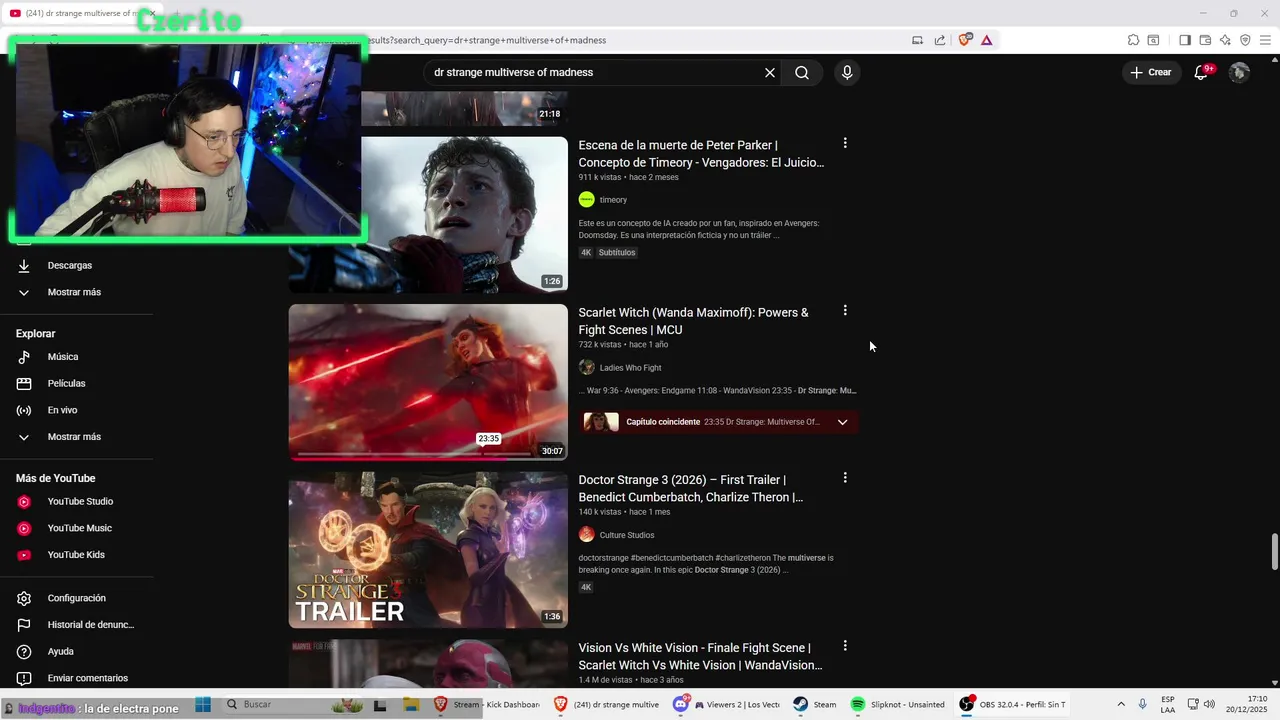Screen dimensions: 1280x720
Task: Open Culture Studios channel
Action: [x=626, y=535]
